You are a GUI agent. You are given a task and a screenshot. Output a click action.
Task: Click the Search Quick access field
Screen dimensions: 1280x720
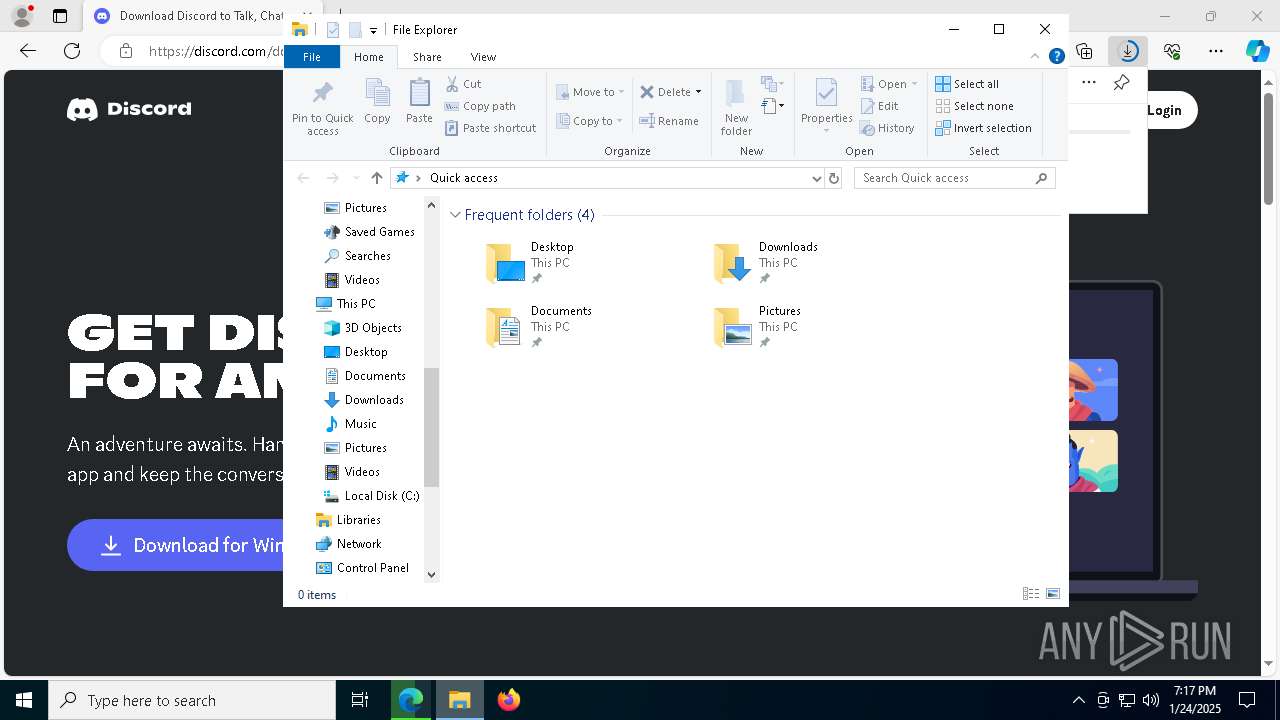(954, 178)
